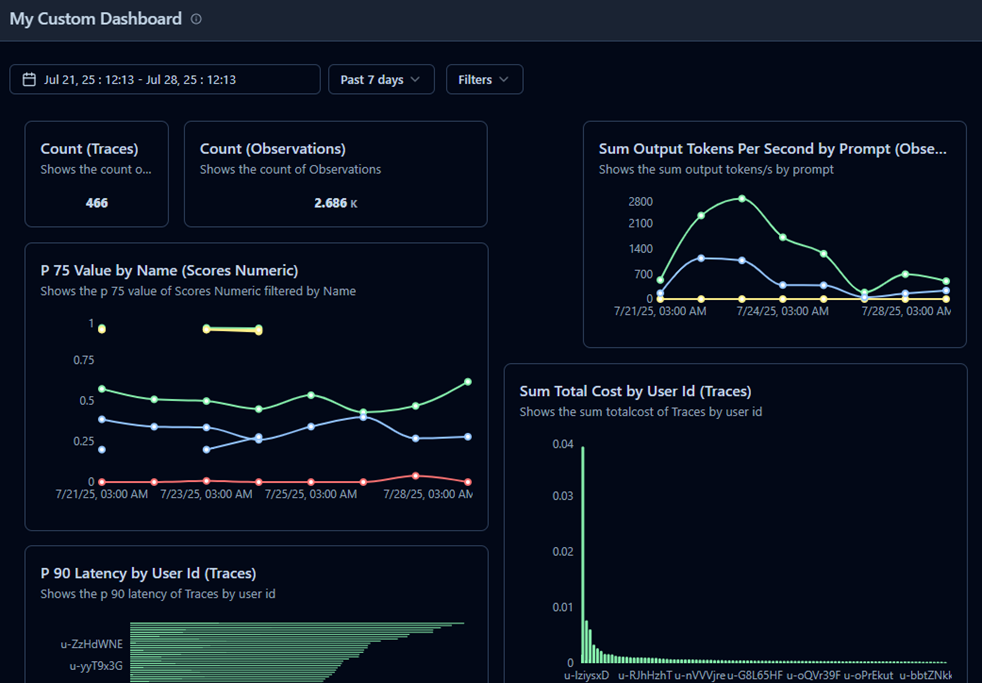Click the tallest green bar in Sum Total Cost chart
This screenshot has width=982, height=683.
coord(583,555)
